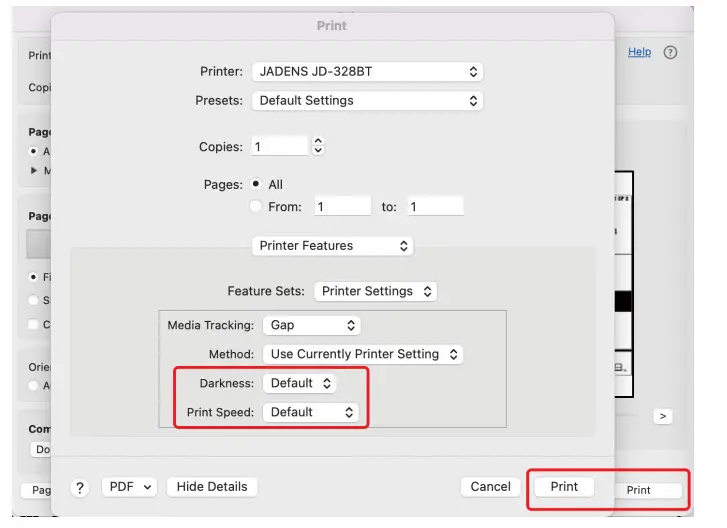This screenshot has width=727, height=528.
Task: Click the From page number field
Action: pyautogui.click(x=343, y=206)
